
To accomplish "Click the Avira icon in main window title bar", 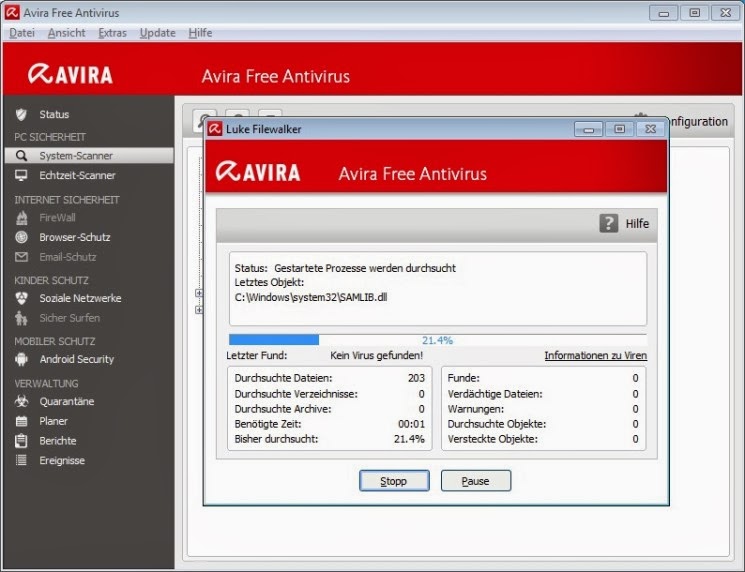I will click(x=12, y=12).
